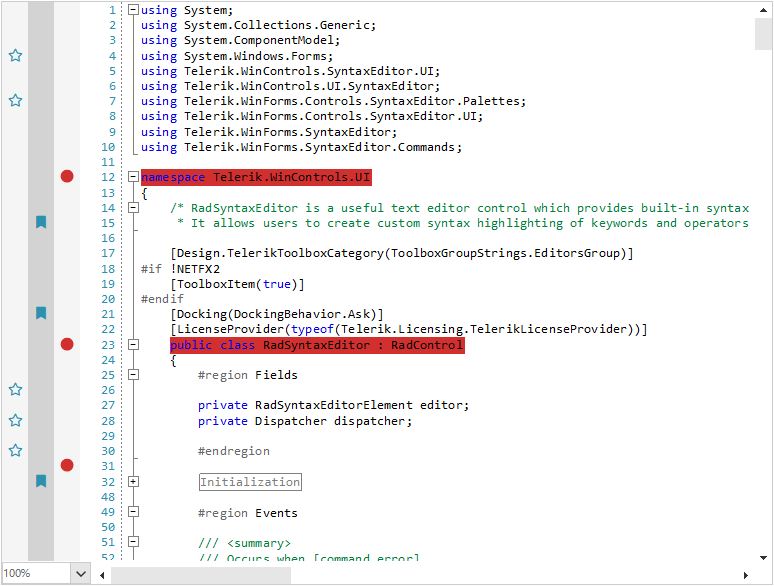Click the horizontal scrollbar thumb

(x=200, y=575)
